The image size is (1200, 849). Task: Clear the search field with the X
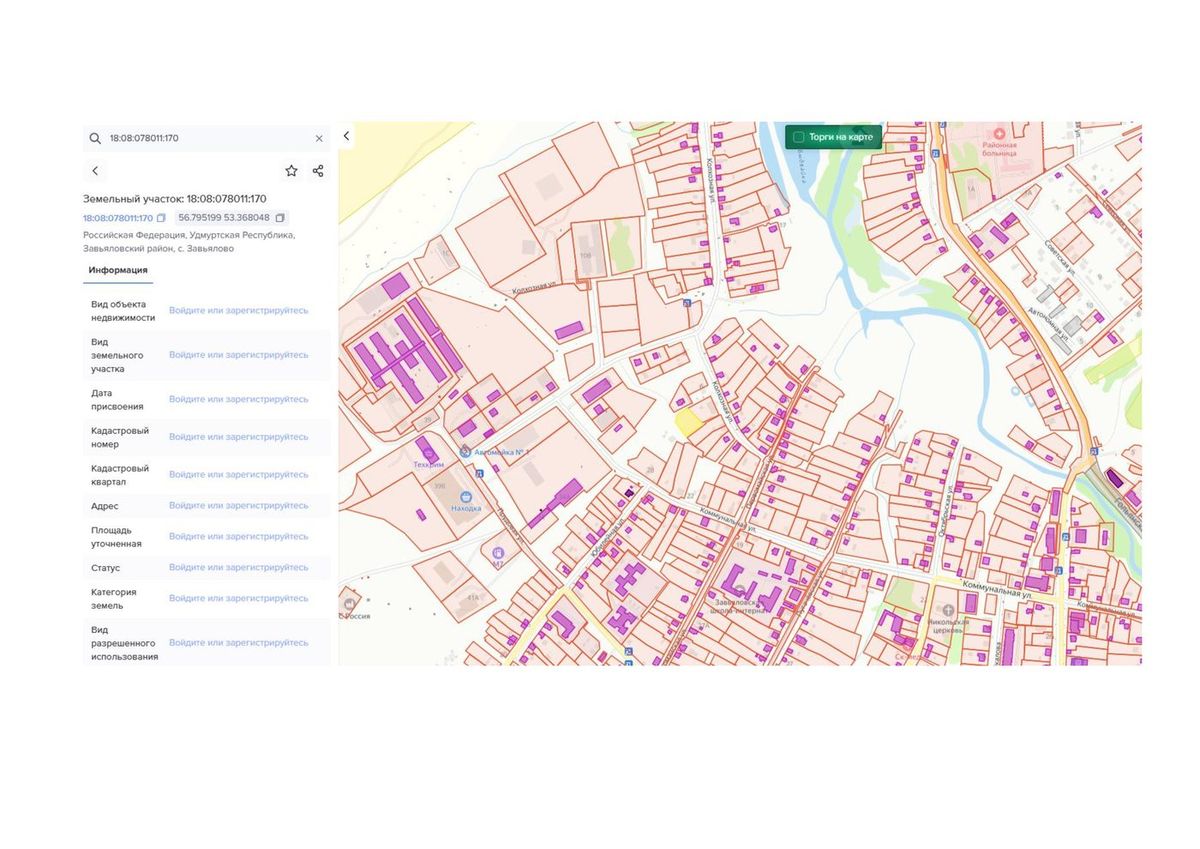(319, 138)
